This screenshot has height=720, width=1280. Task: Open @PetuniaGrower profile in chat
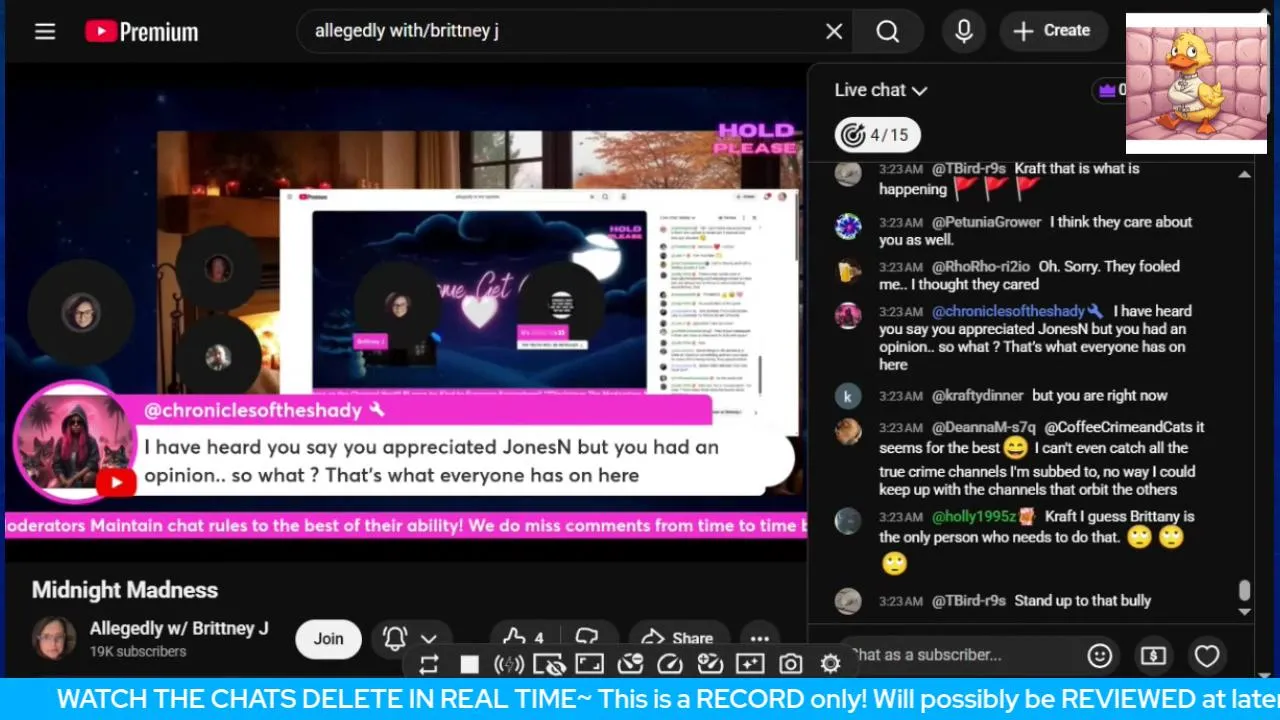coord(986,222)
